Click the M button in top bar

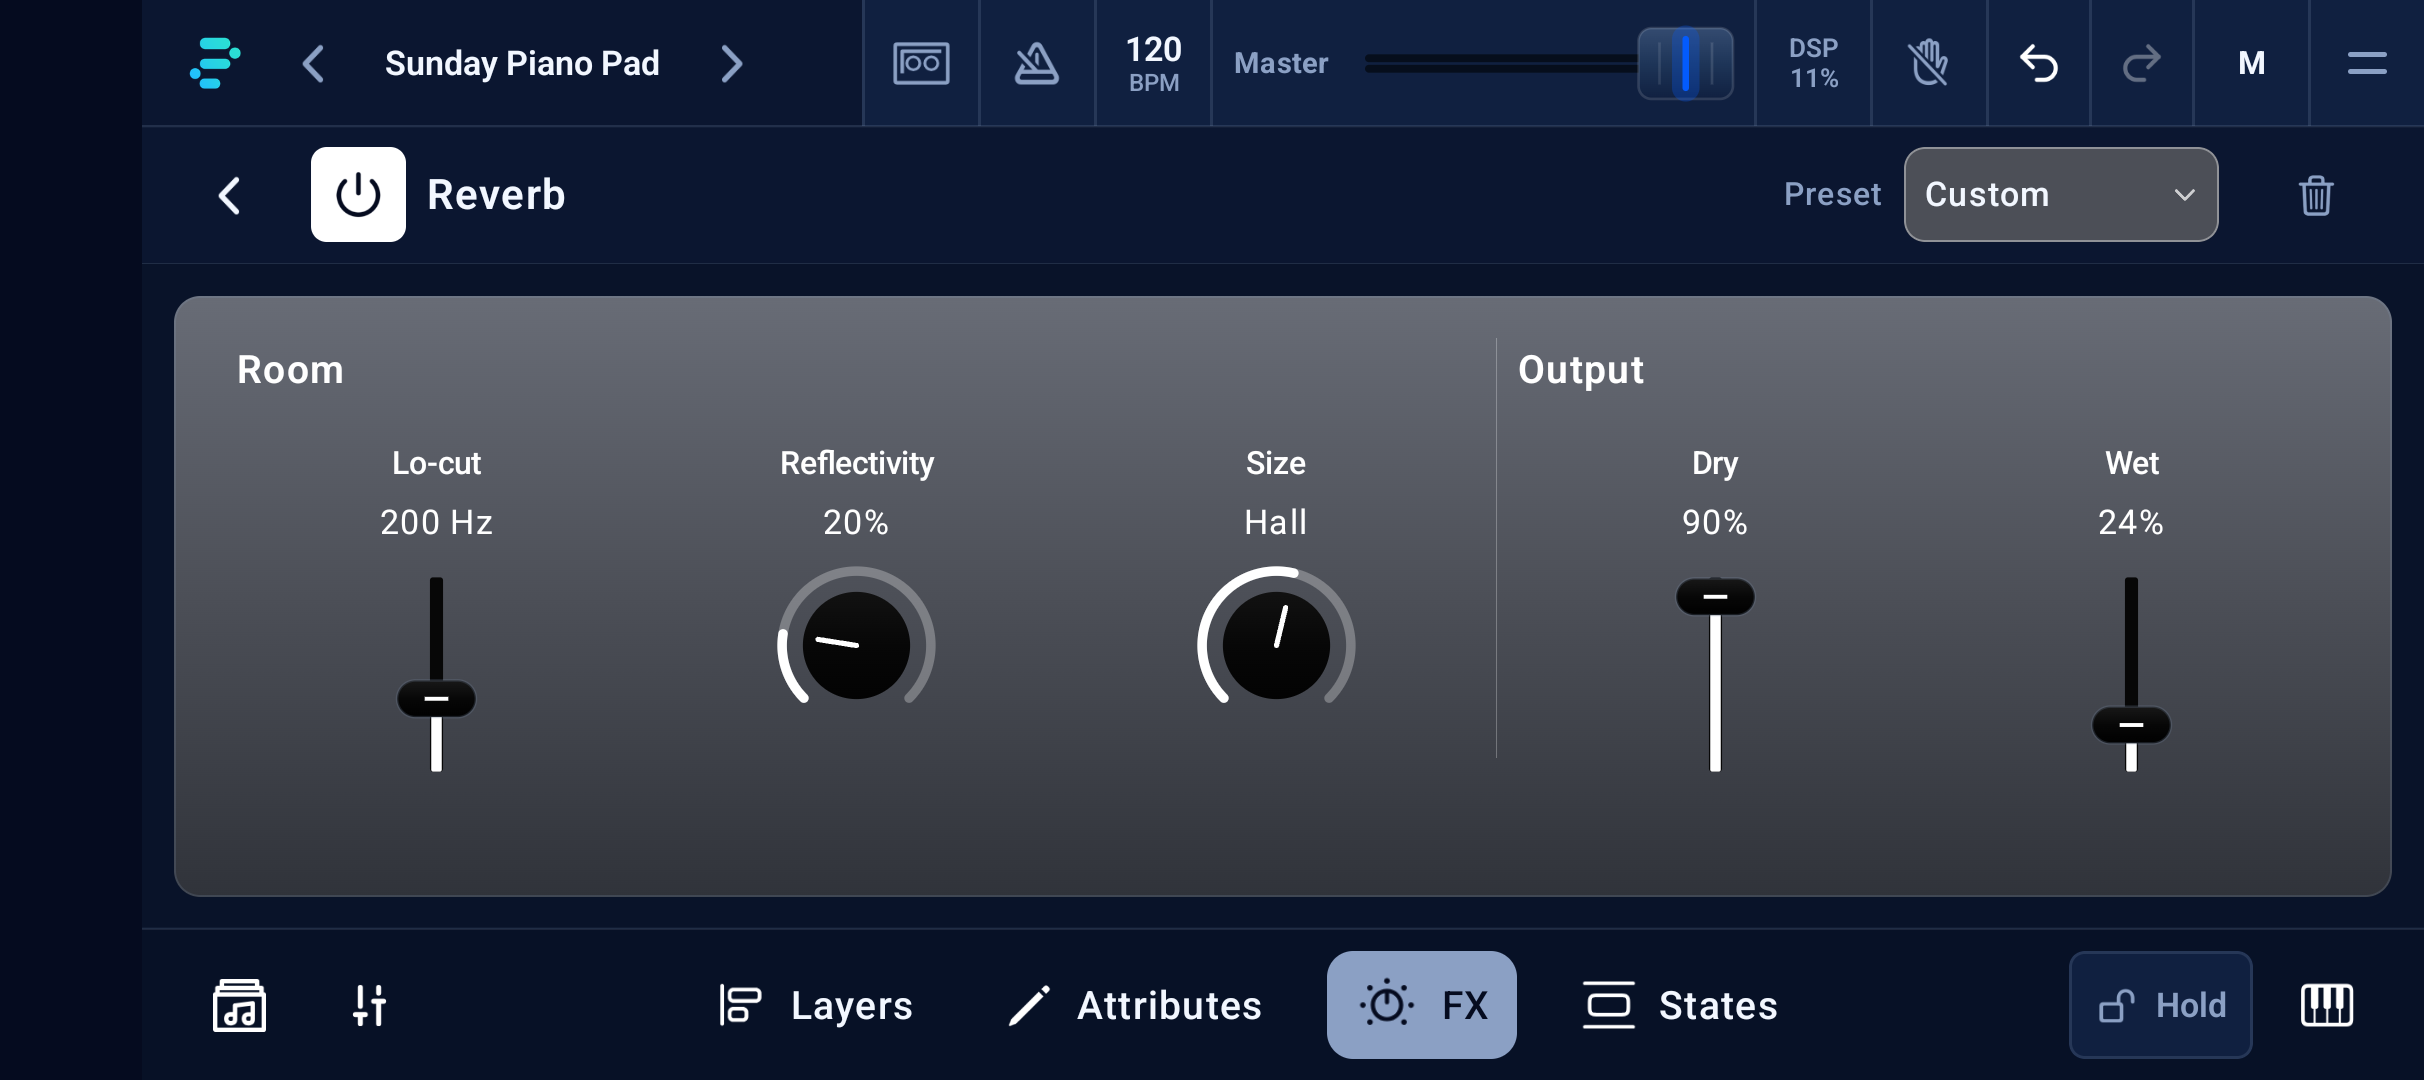(x=2252, y=63)
